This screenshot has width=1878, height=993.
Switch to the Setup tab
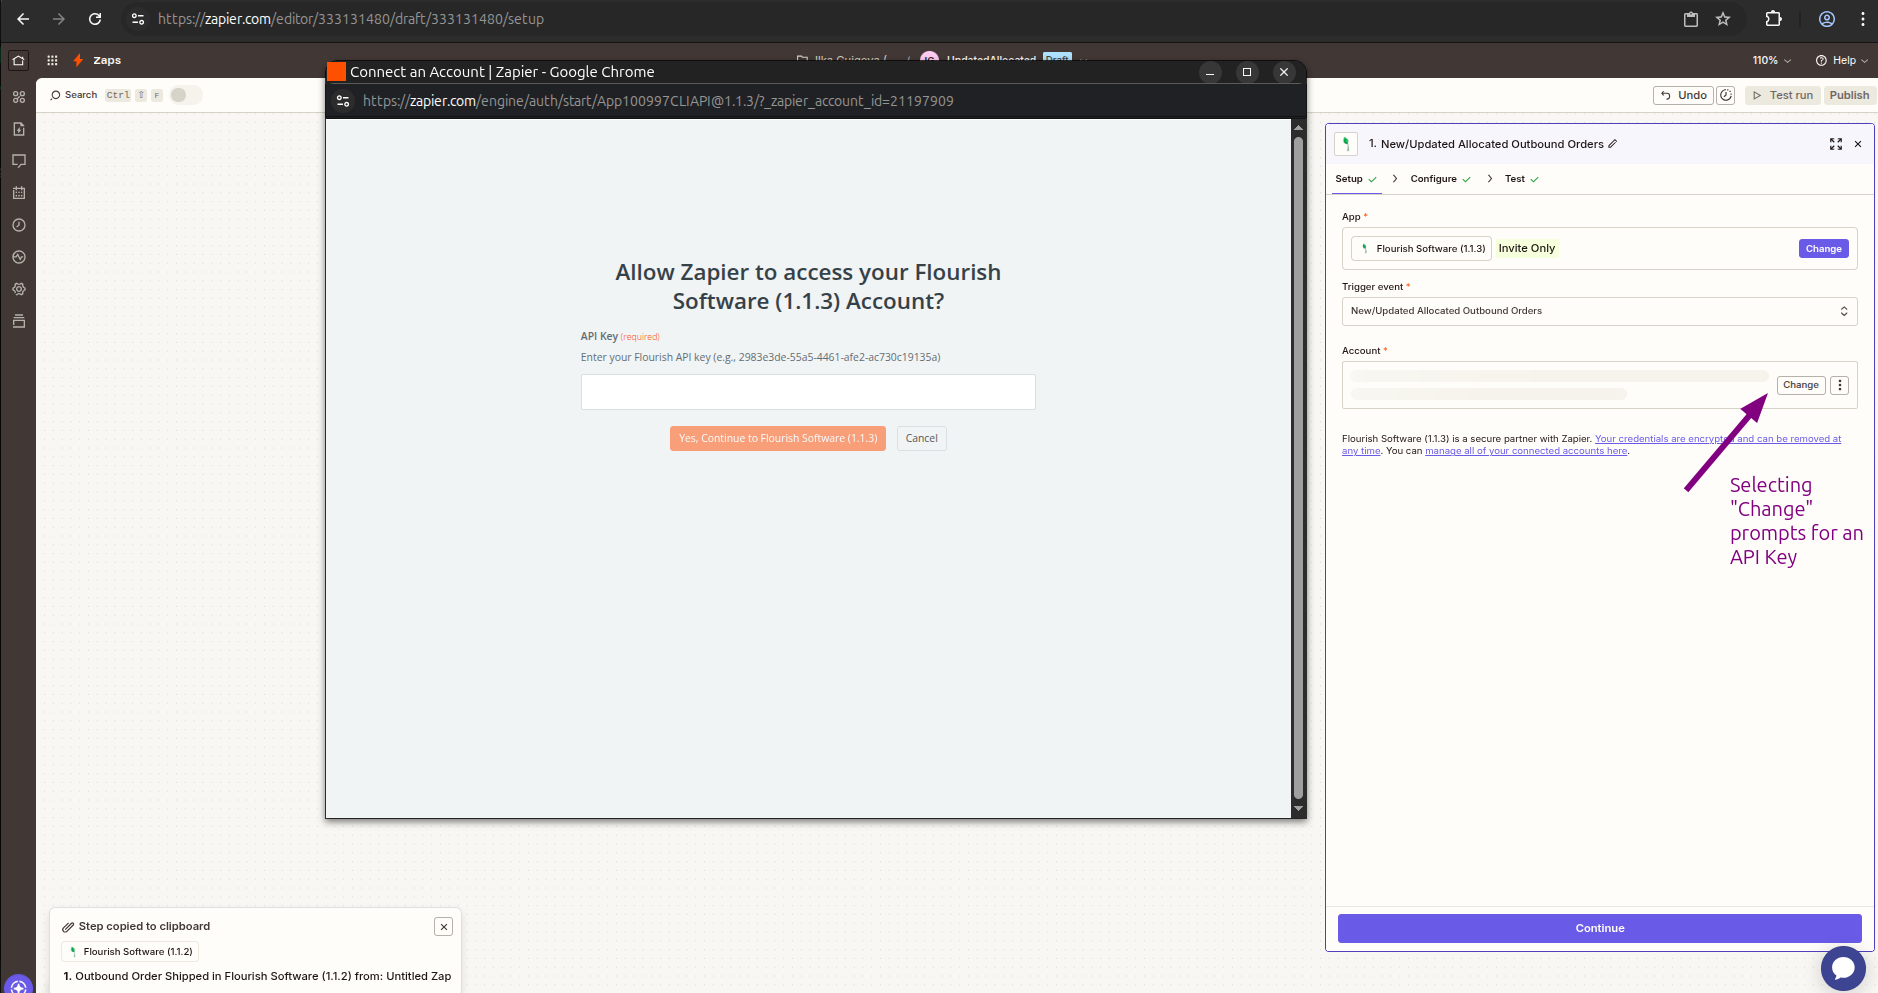click(1356, 179)
